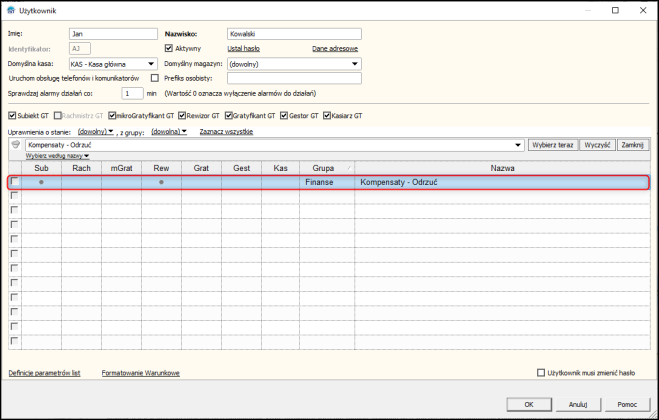Click the Prefiks osobisty input field
This screenshot has width=659, height=420.
[294, 78]
